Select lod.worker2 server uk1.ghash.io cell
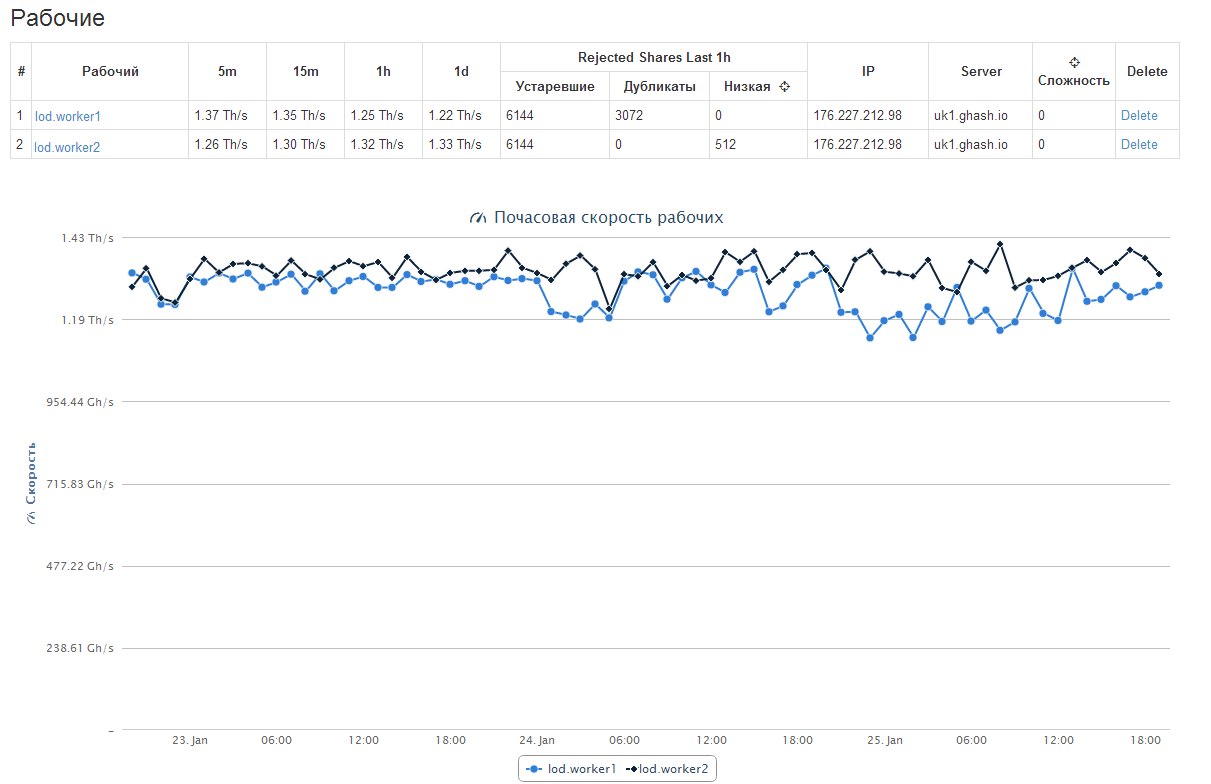1211x784 pixels. tap(980, 145)
